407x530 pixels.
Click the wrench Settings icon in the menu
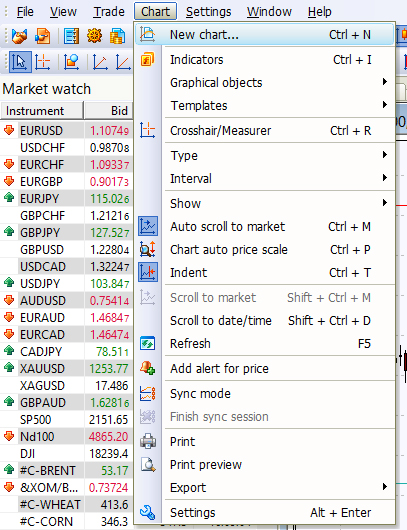point(148,512)
